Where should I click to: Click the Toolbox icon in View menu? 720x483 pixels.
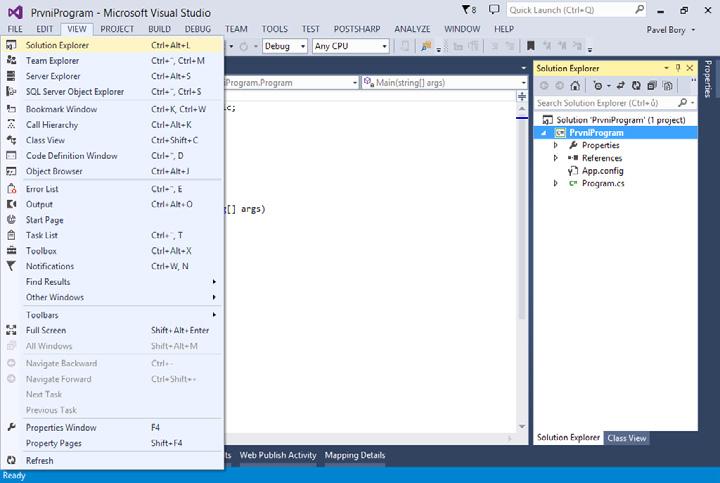coord(11,251)
